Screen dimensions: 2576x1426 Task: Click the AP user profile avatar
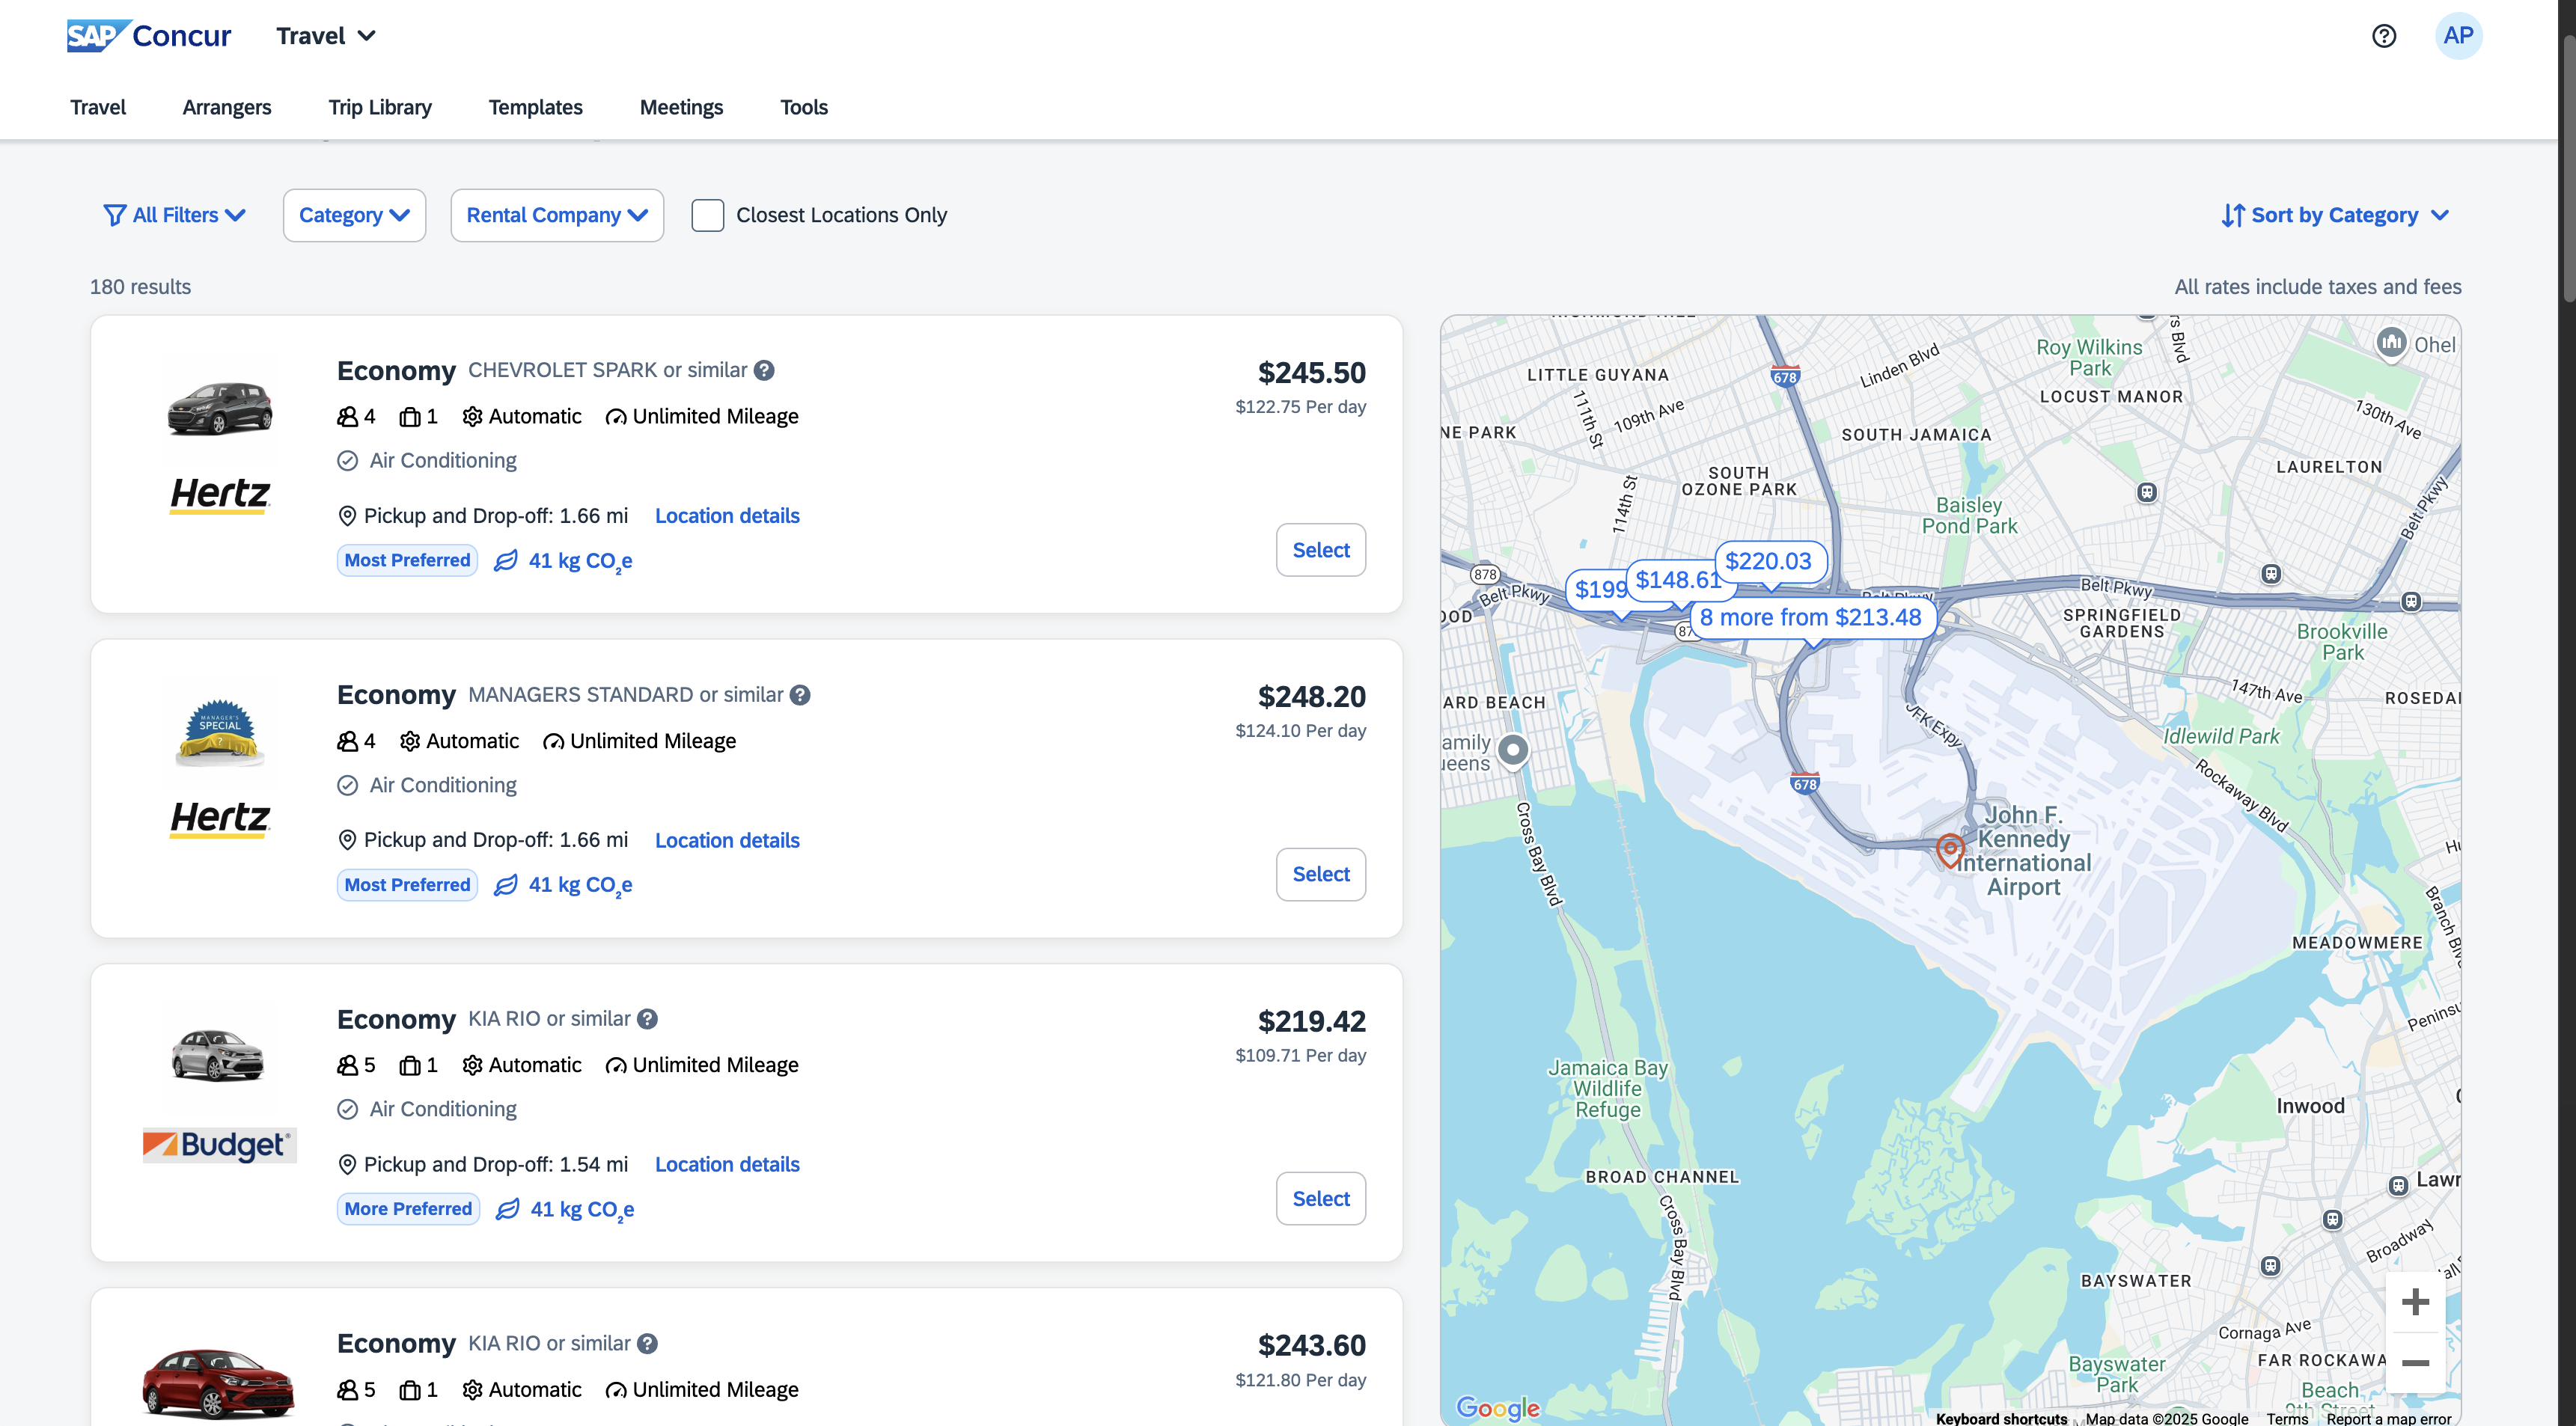[2458, 36]
